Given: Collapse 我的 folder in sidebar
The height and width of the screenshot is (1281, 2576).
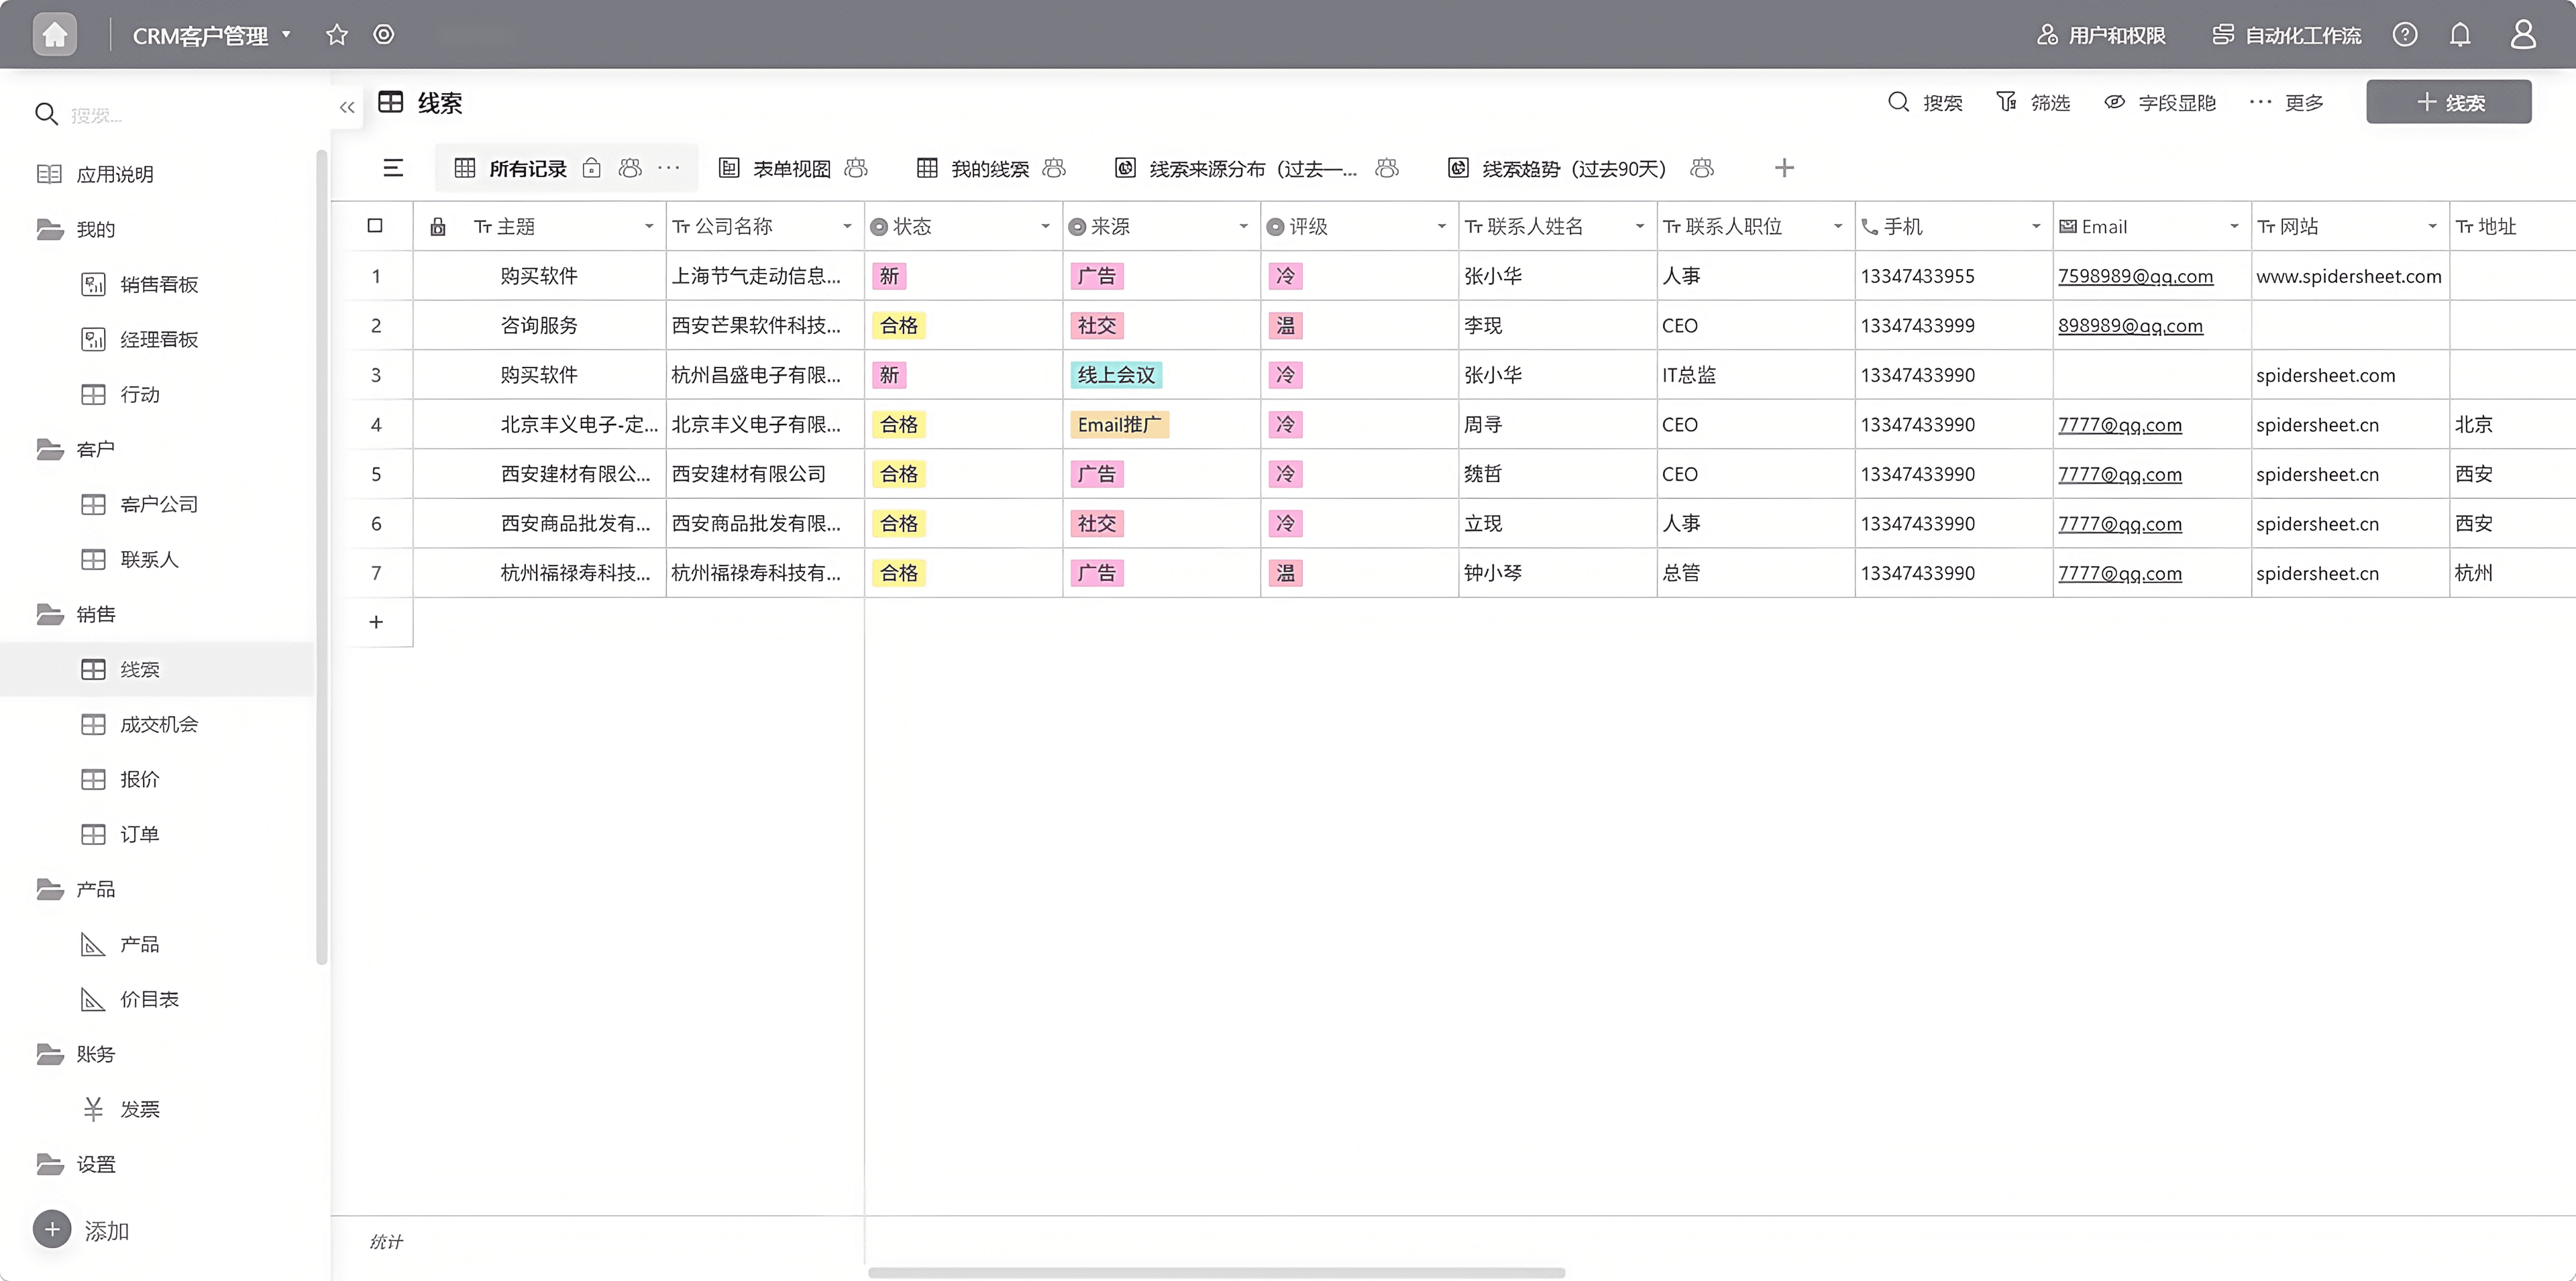Looking at the screenshot, I should pos(76,230).
